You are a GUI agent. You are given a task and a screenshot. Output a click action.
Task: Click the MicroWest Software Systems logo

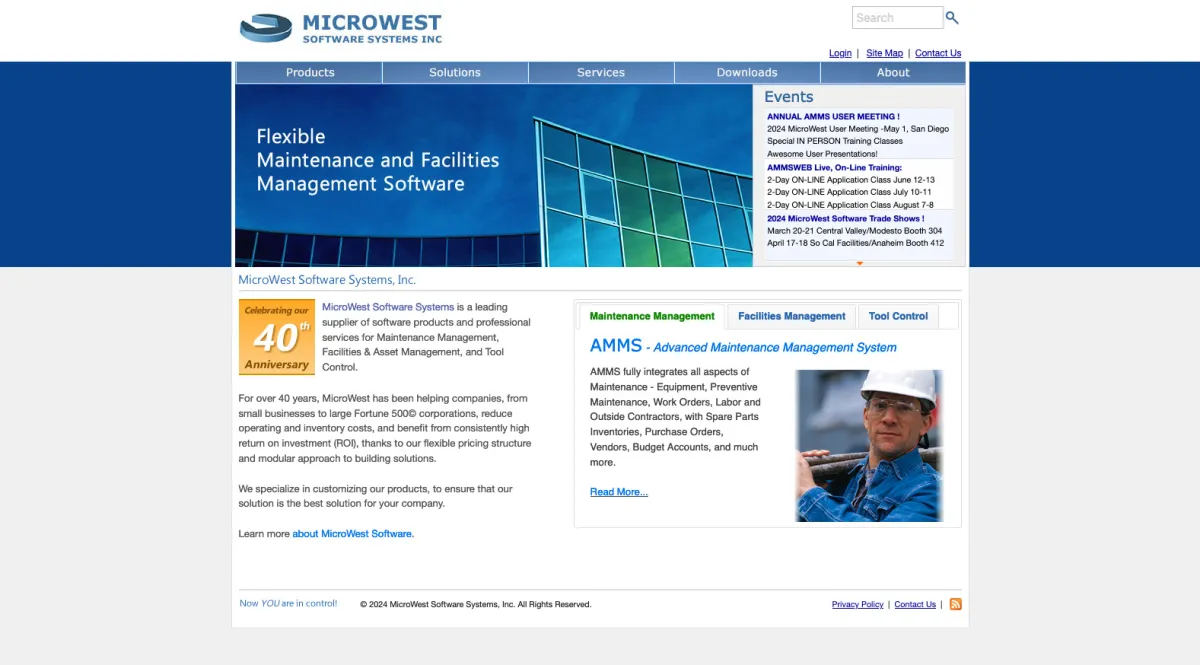click(x=341, y=28)
